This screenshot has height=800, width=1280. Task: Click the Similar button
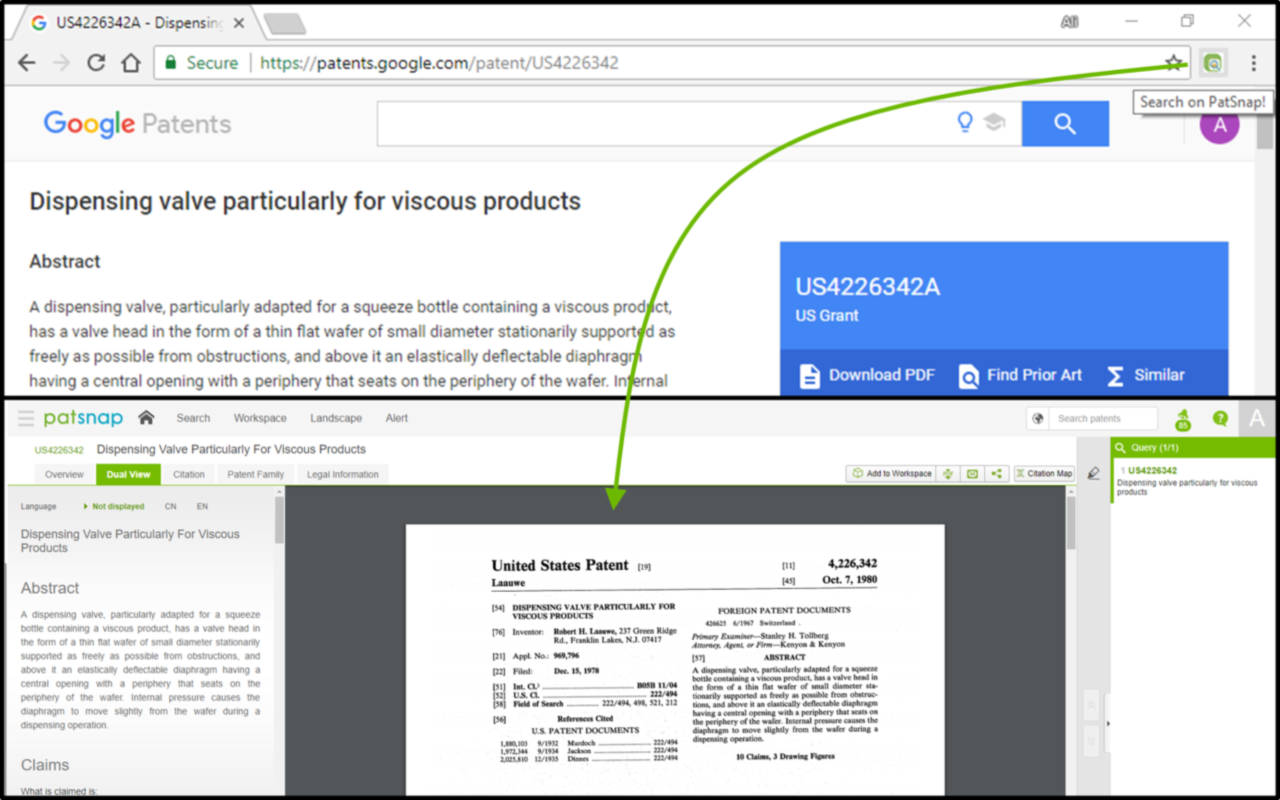tap(1146, 375)
